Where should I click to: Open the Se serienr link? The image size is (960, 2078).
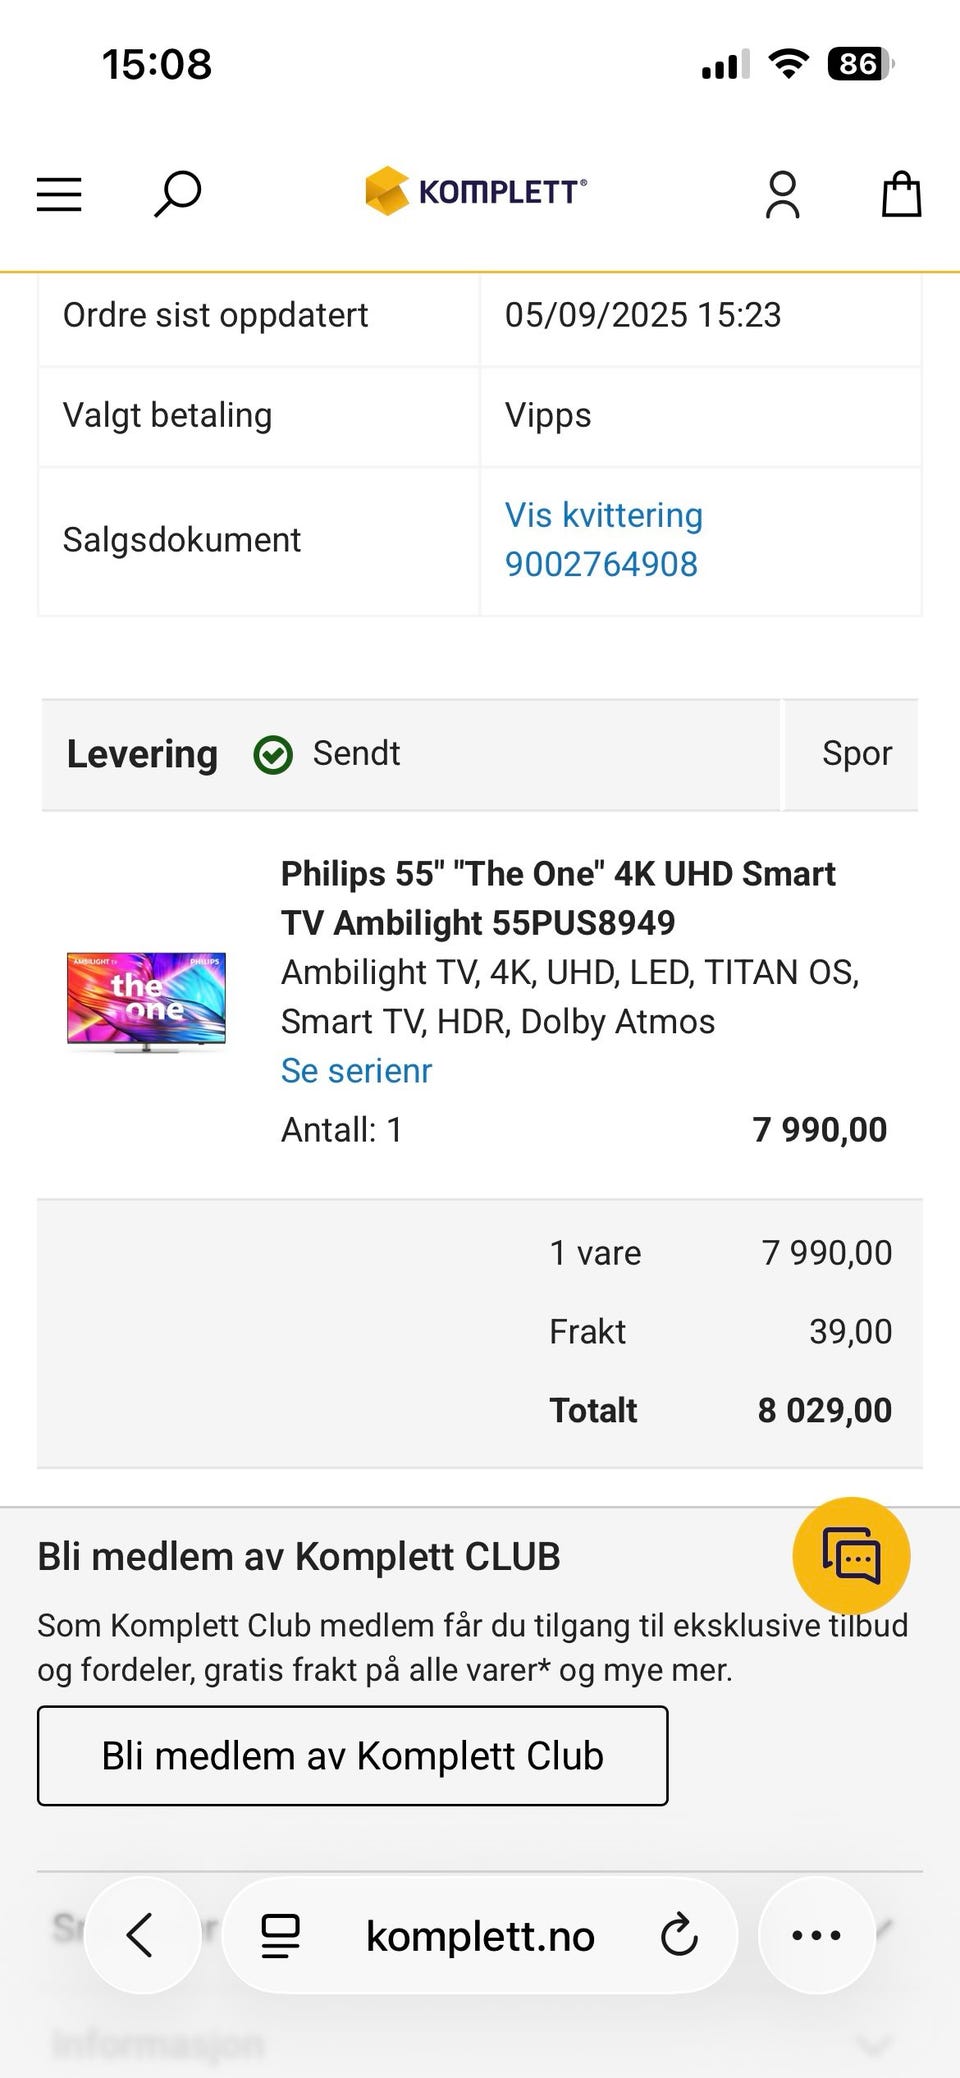pyautogui.click(x=356, y=1071)
